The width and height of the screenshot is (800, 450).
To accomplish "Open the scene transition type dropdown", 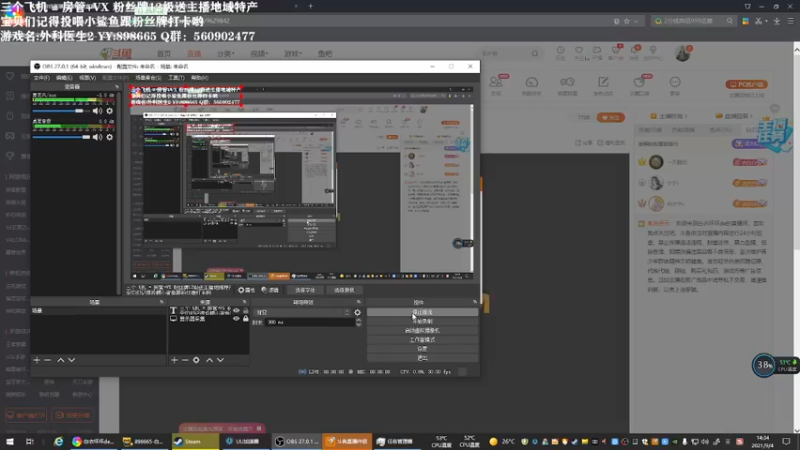I will coord(303,312).
